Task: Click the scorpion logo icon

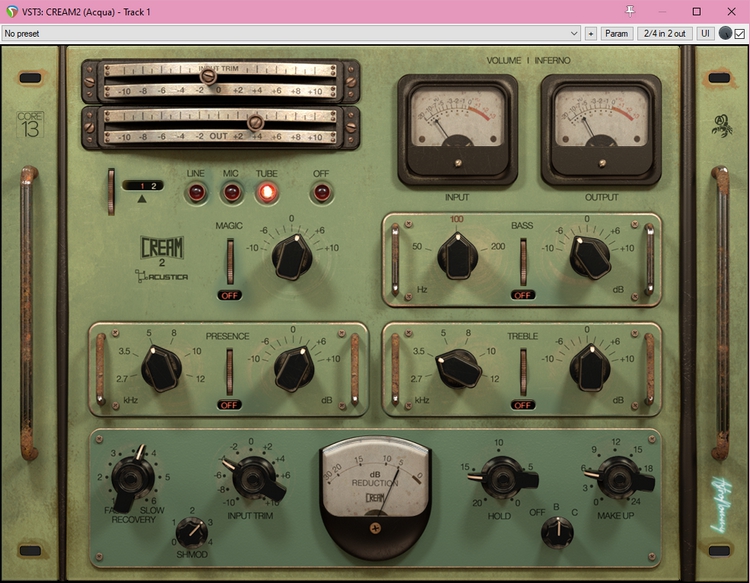Action: [x=721, y=125]
